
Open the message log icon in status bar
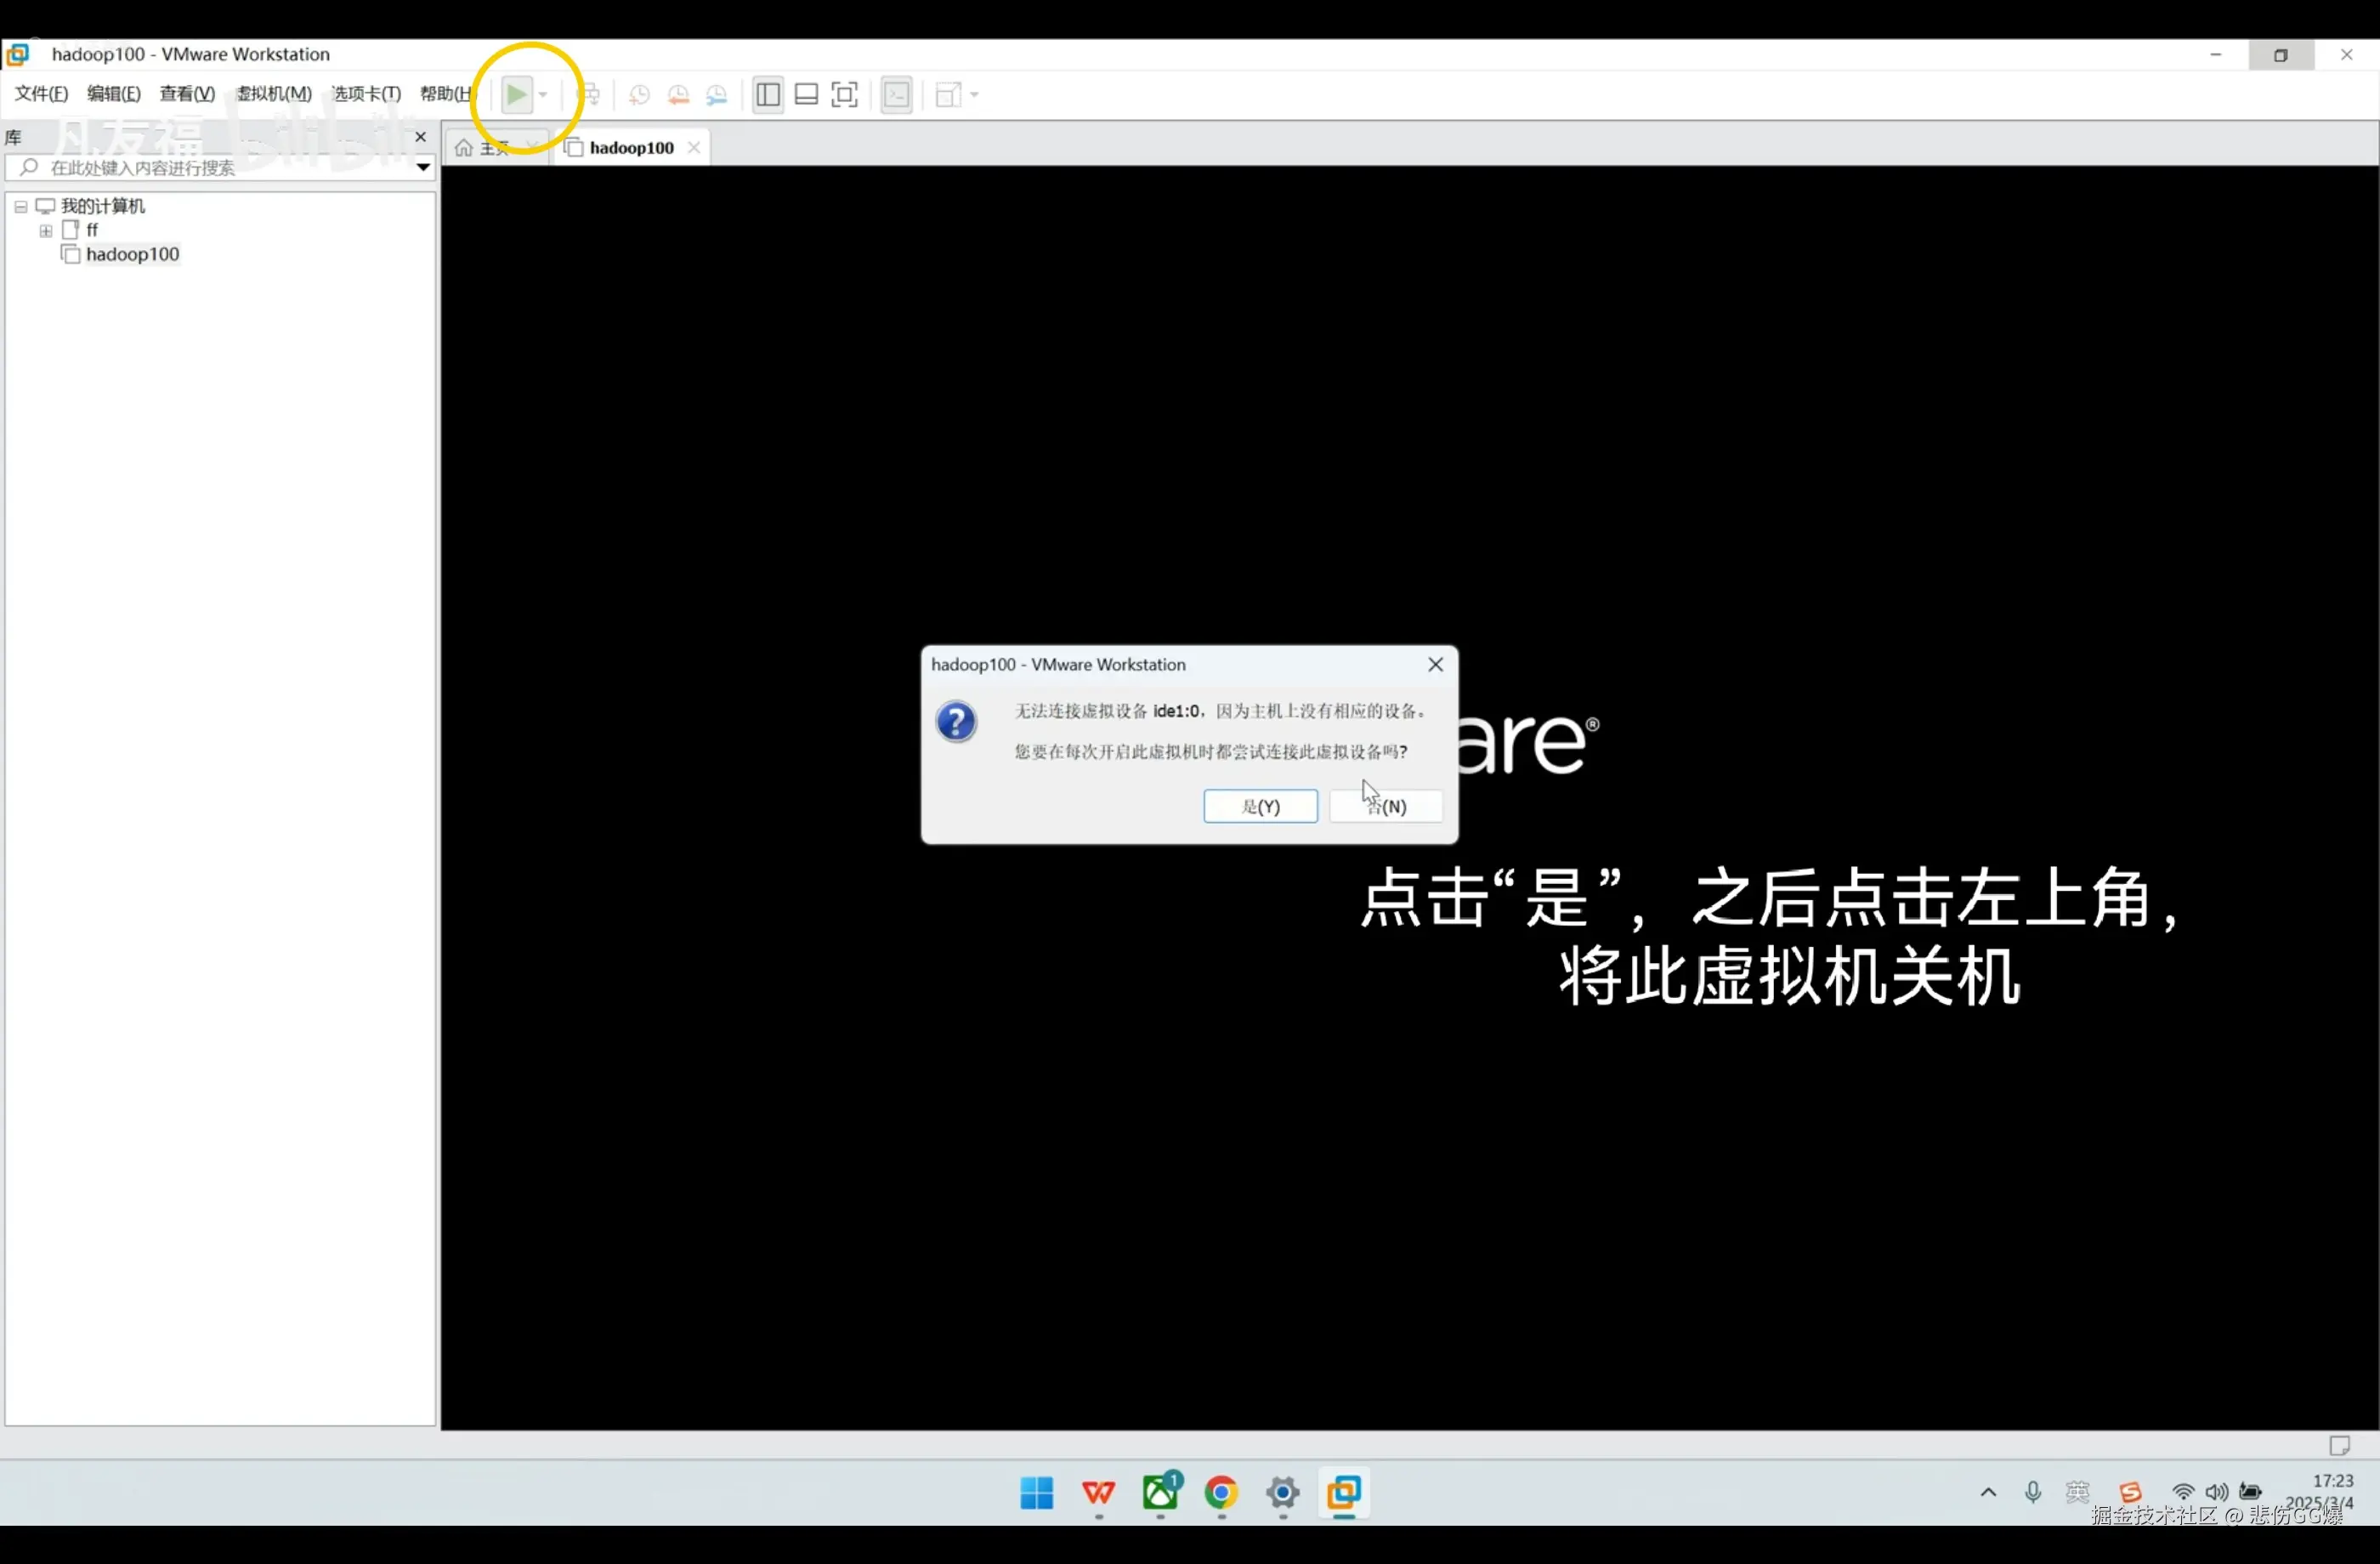2339,1445
